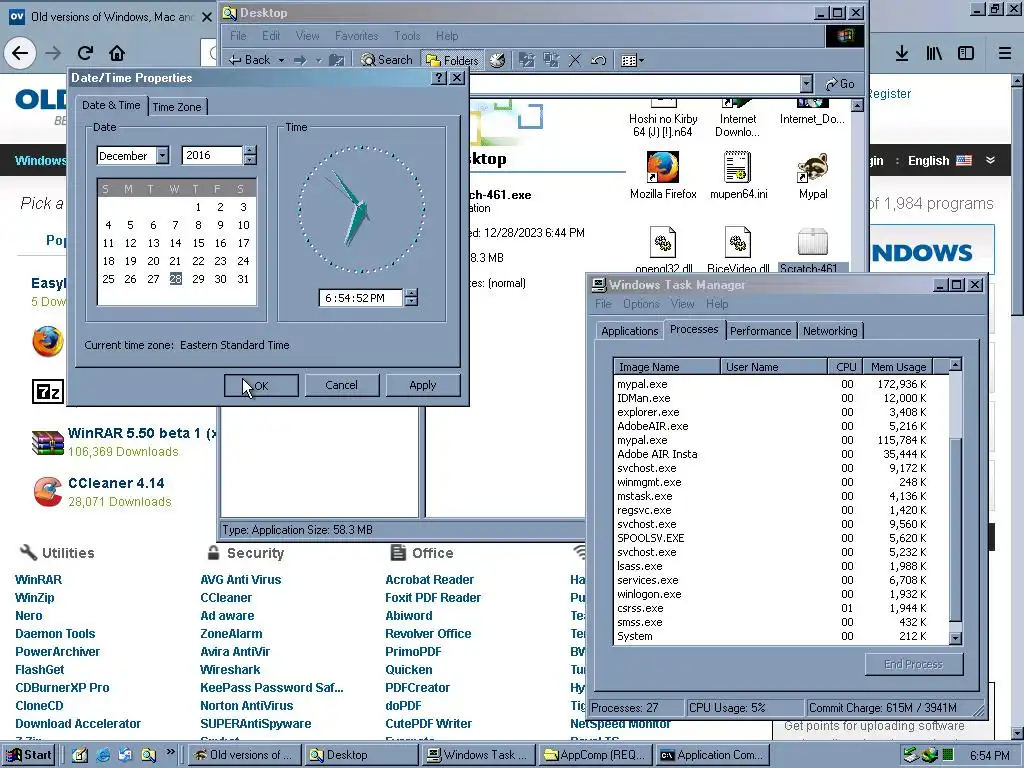Click the End Process button

click(x=914, y=664)
